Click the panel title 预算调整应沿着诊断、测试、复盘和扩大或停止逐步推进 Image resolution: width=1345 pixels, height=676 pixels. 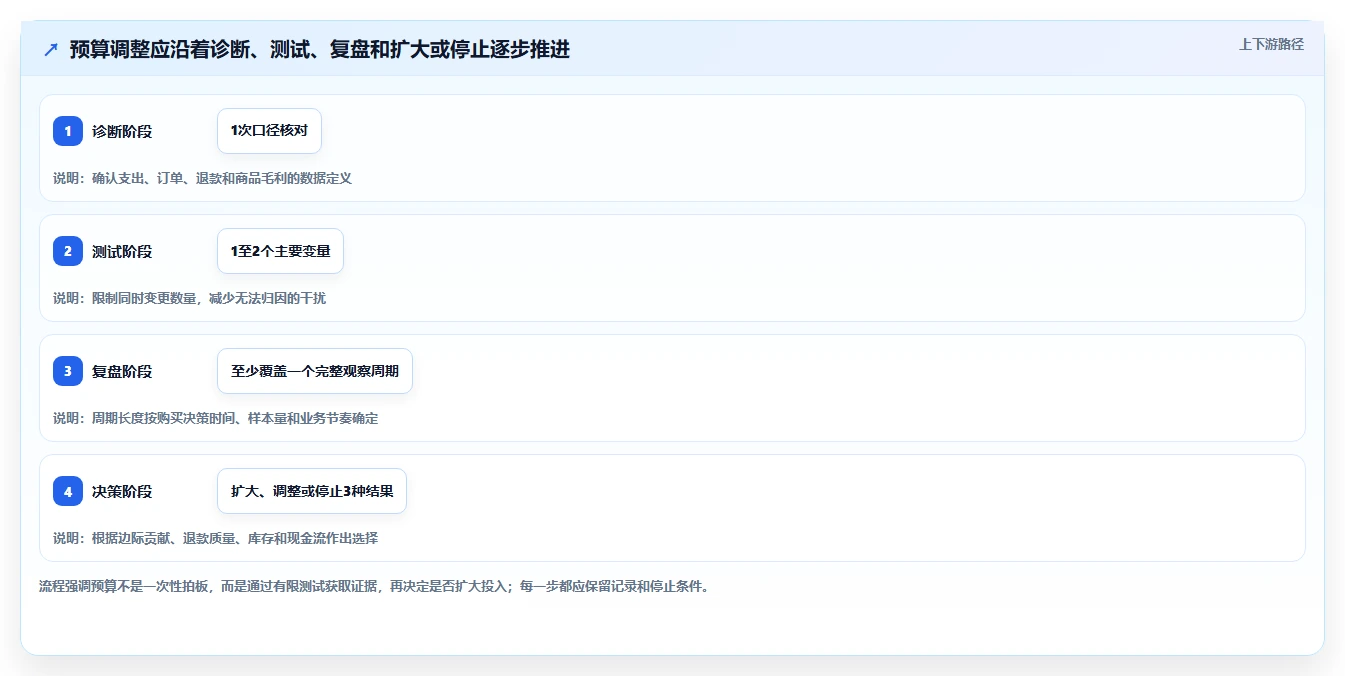tap(320, 50)
